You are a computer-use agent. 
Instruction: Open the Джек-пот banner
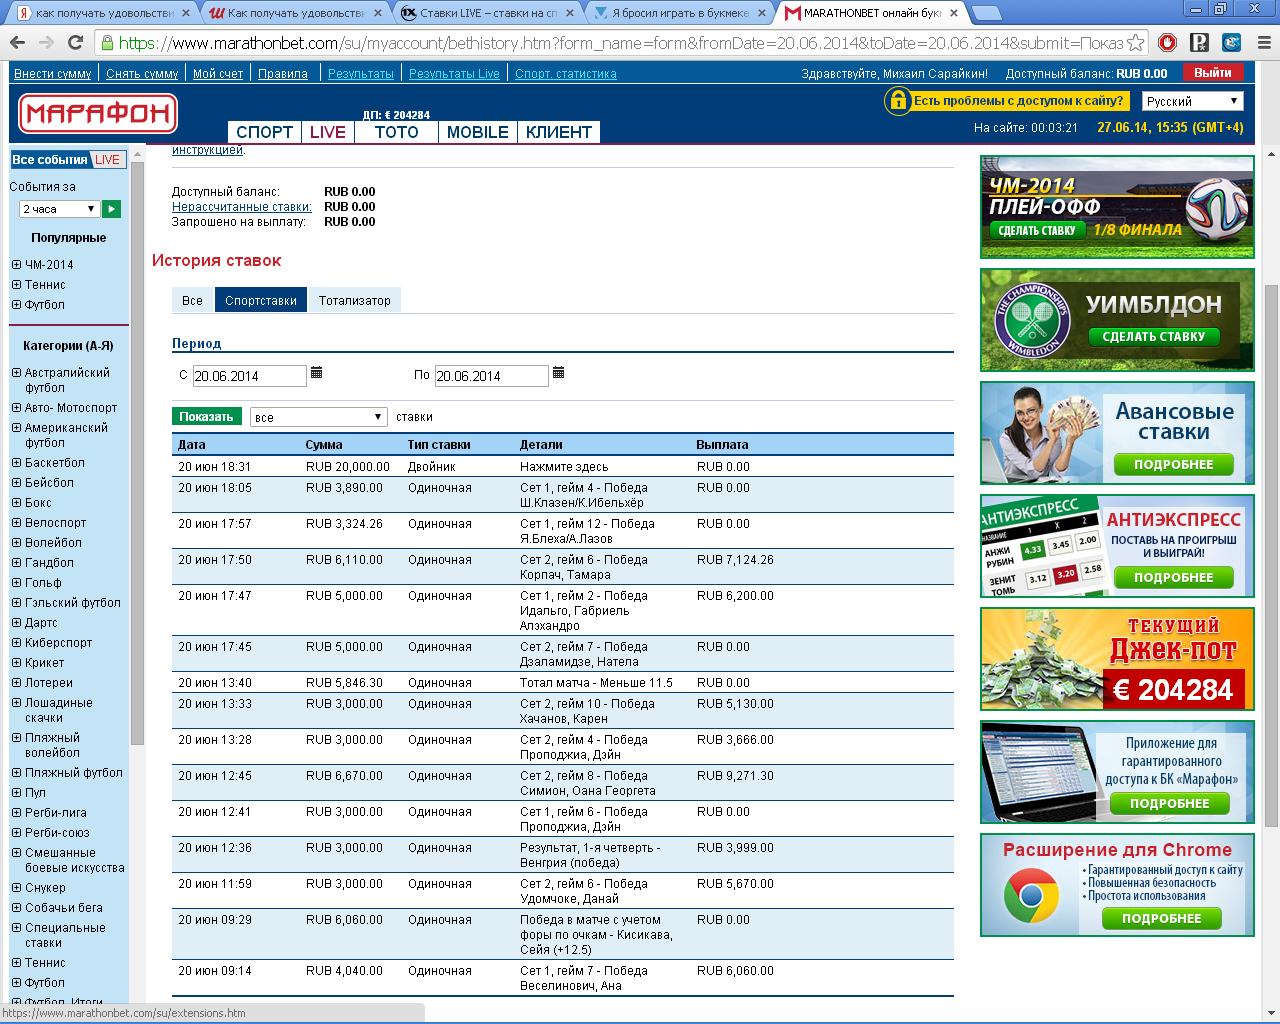coord(1117,660)
